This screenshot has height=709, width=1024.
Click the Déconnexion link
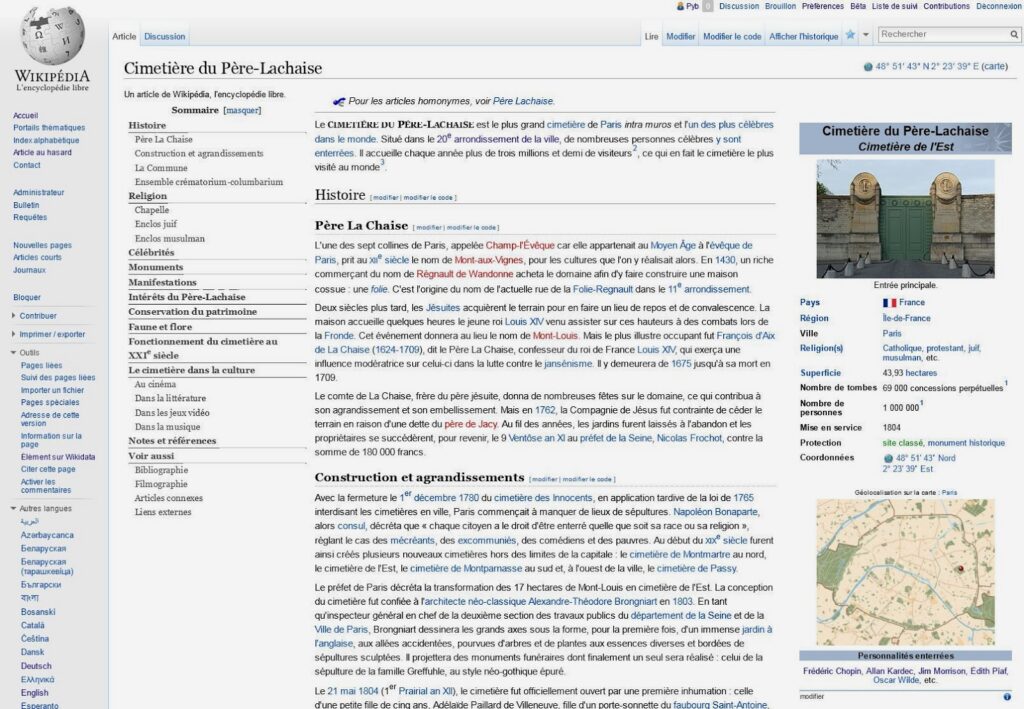click(998, 6)
